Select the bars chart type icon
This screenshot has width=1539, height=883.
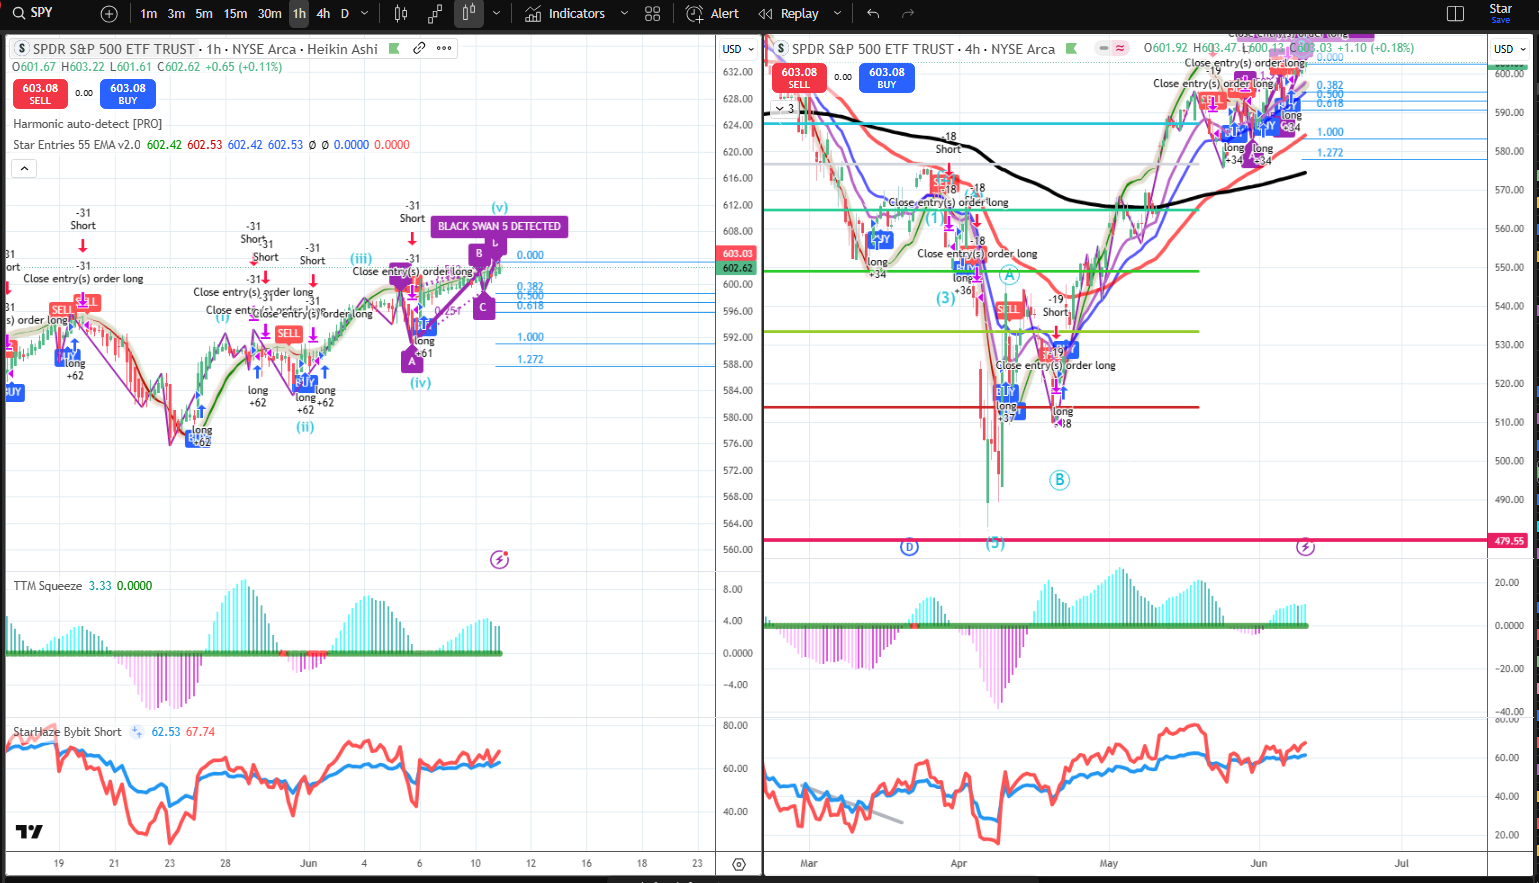pyautogui.click(x=401, y=14)
